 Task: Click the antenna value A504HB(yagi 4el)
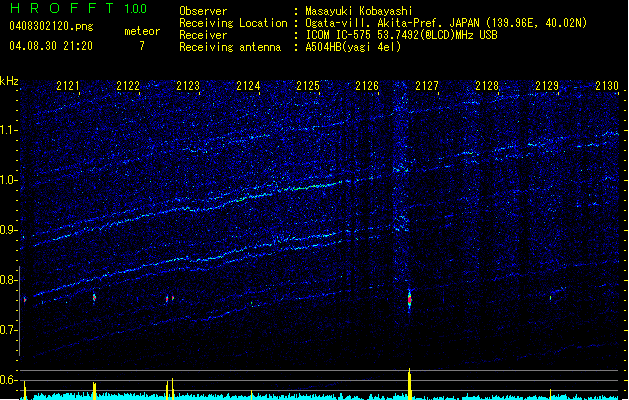click(353, 47)
